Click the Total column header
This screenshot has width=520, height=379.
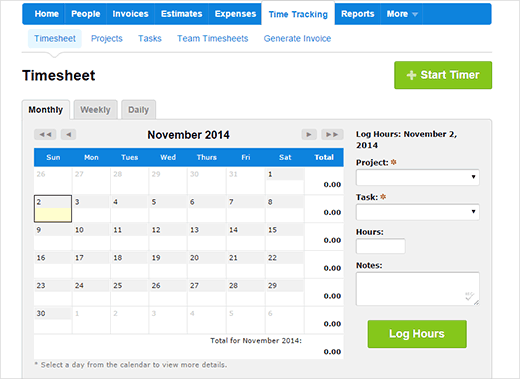[x=324, y=157]
